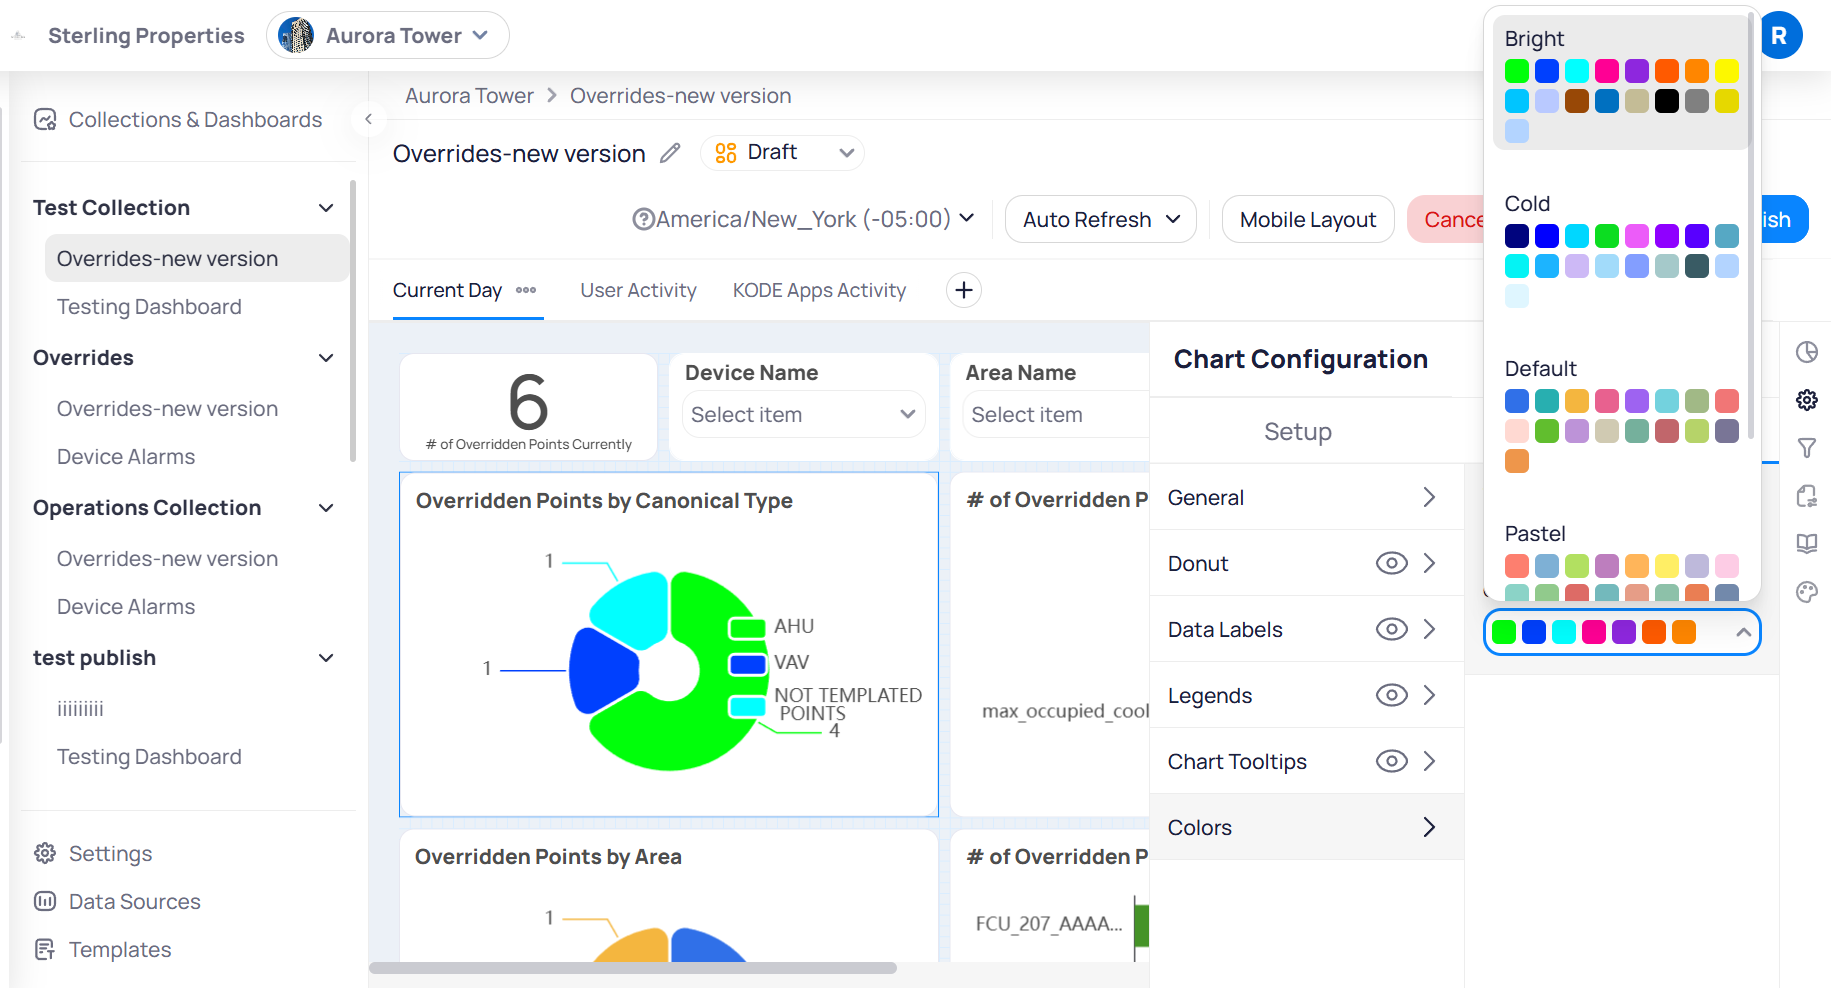The width and height of the screenshot is (1831, 988).
Task: Open Device Name Select item dropdown
Action: [803, 414]
